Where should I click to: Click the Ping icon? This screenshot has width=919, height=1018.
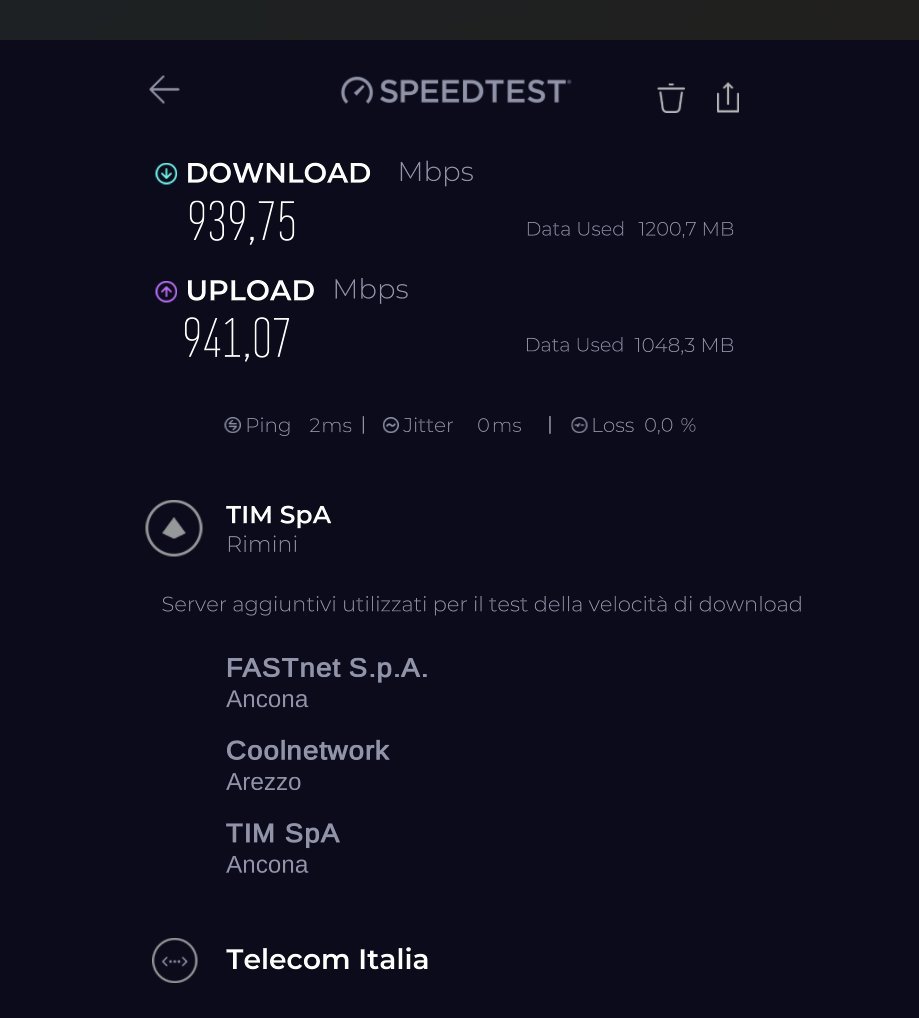point(233,426)
